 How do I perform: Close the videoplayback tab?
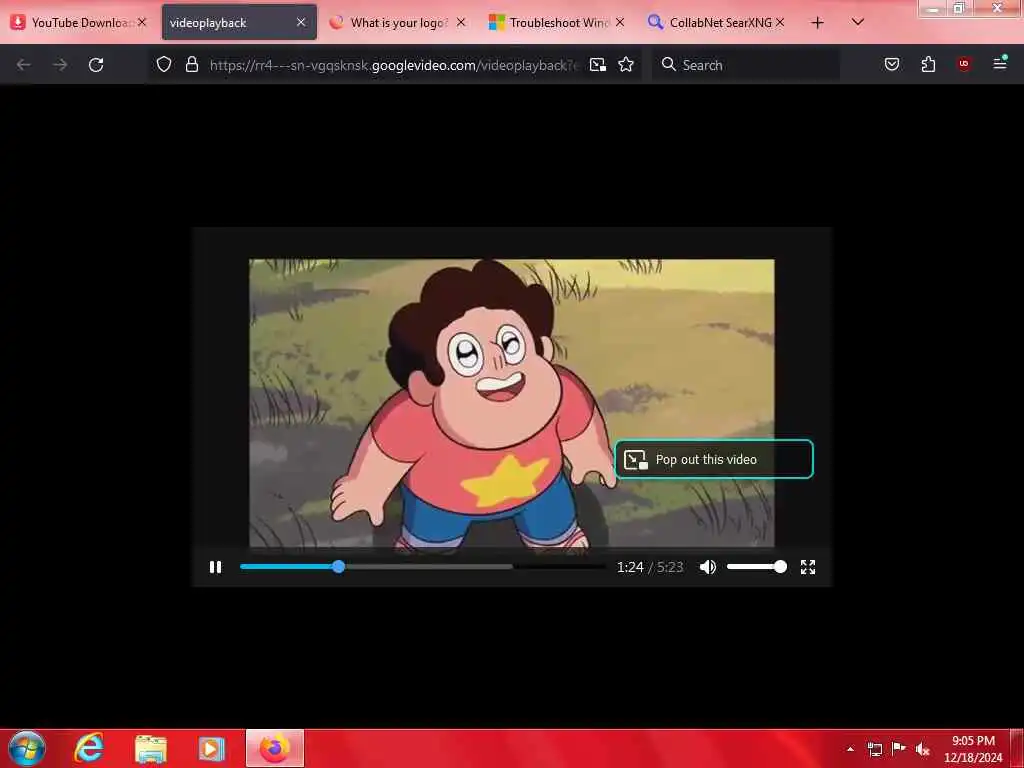301,22
